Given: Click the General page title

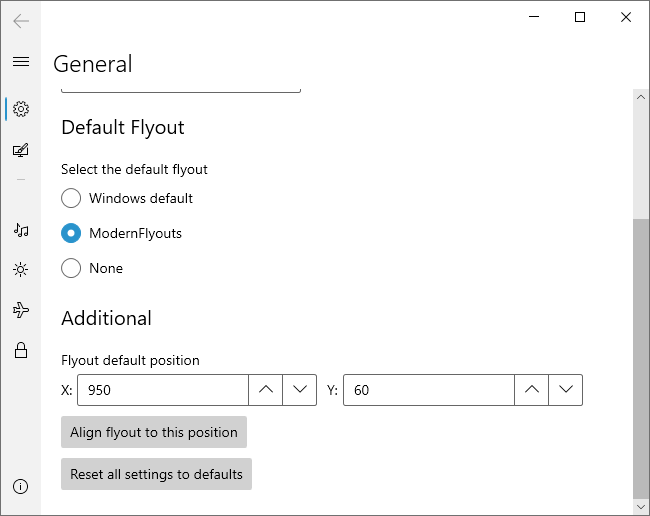Looking at the screenshot, I should [93, 64].
